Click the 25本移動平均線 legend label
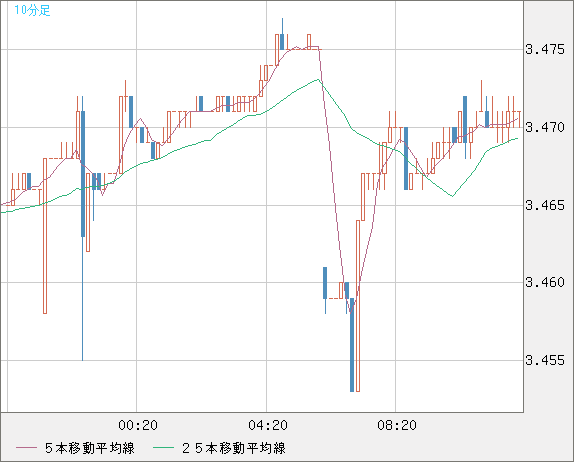Screen dimensions: 574x462 [x=234, y=448]
